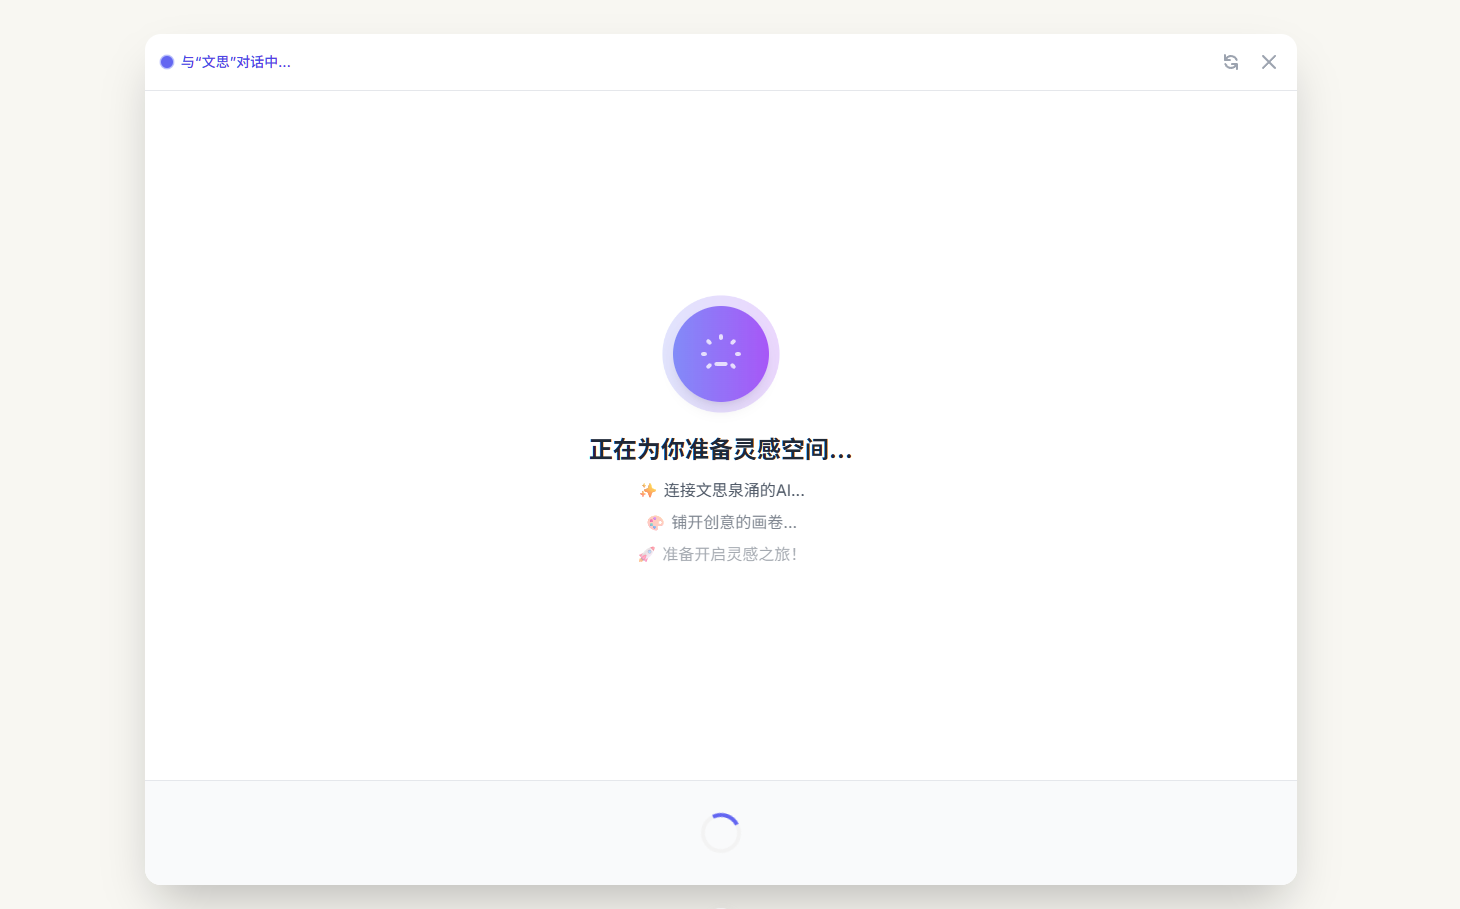Click the heading 正在为你准备灵感空间...
The image size is (1460, 909).
[721, 450]
